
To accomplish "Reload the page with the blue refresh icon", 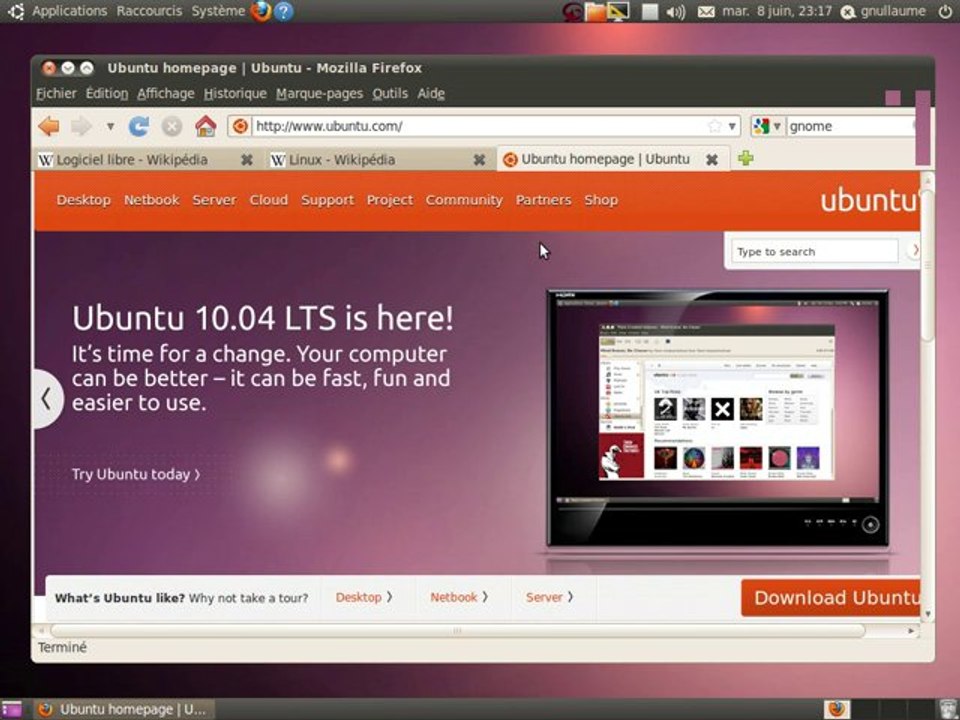I will 139,126.
